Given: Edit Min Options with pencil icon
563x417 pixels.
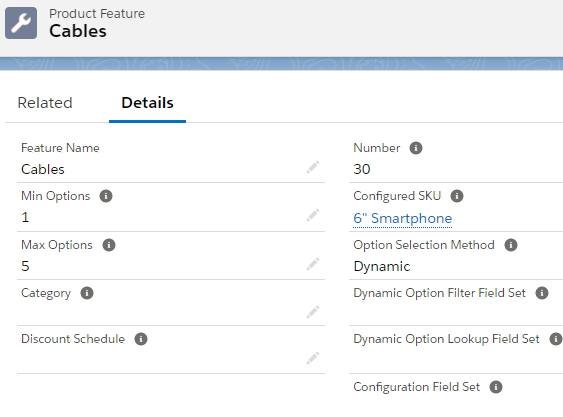Looking at the screenshot, I should 313,215.
